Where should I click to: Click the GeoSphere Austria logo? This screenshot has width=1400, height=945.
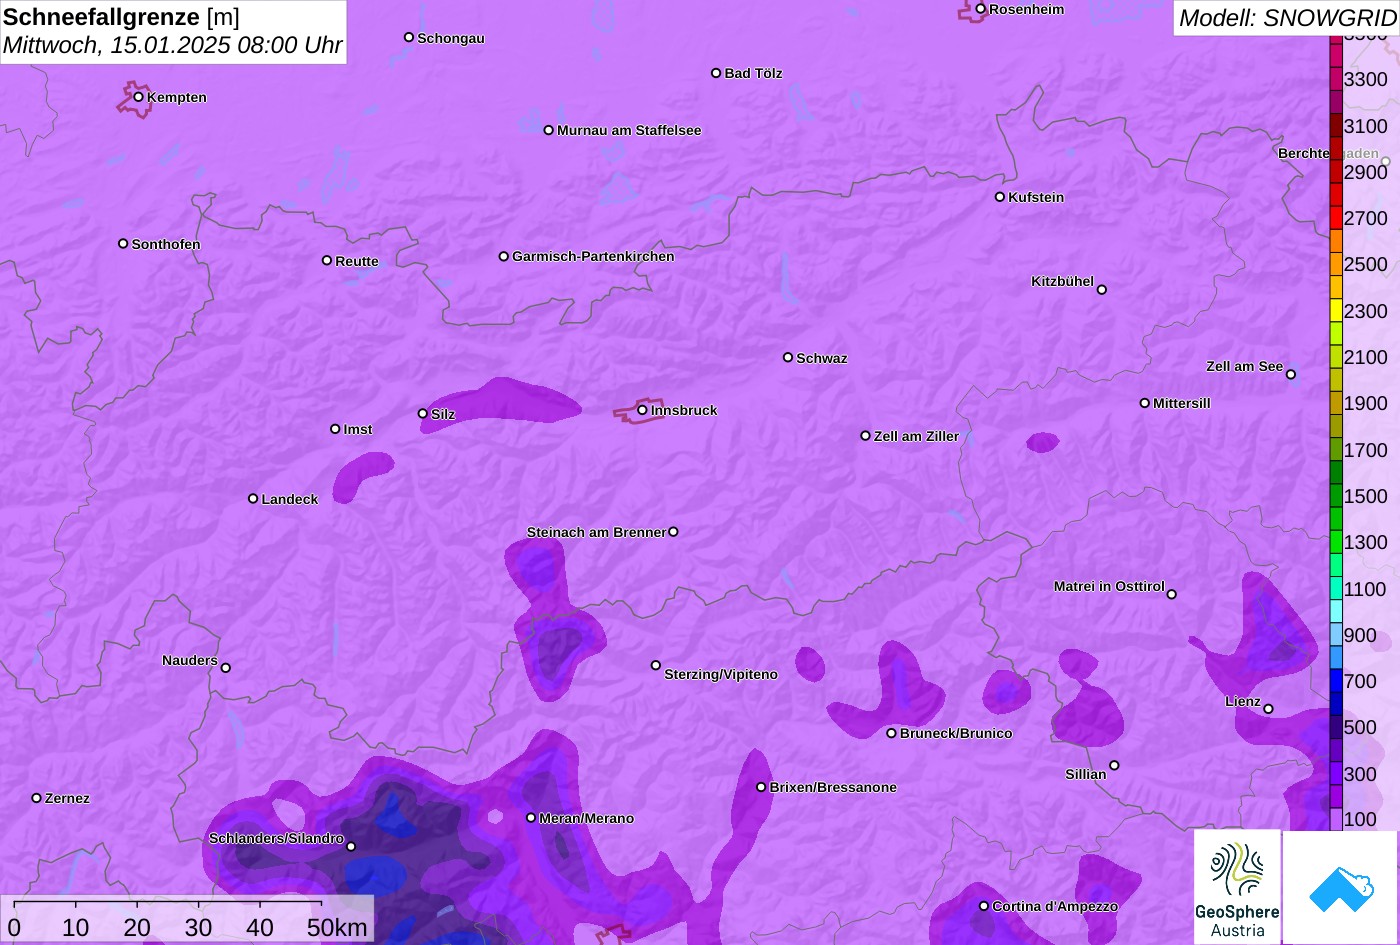click(x=1237, y=887)
